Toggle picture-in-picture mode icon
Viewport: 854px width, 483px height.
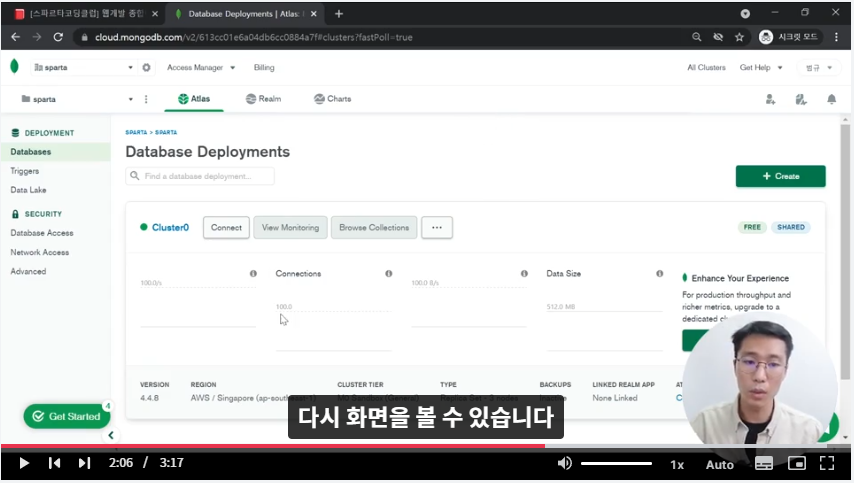click(797, 463)
